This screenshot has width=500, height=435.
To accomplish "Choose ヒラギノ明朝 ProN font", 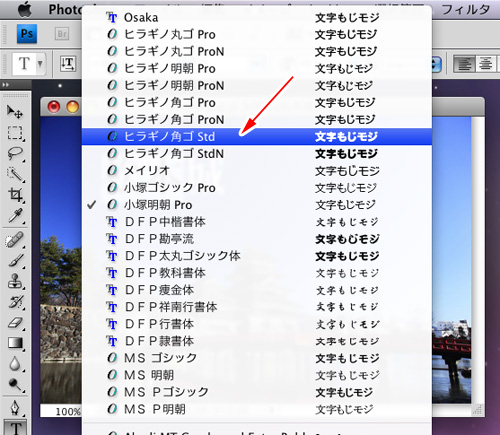I will click(257, 85).
